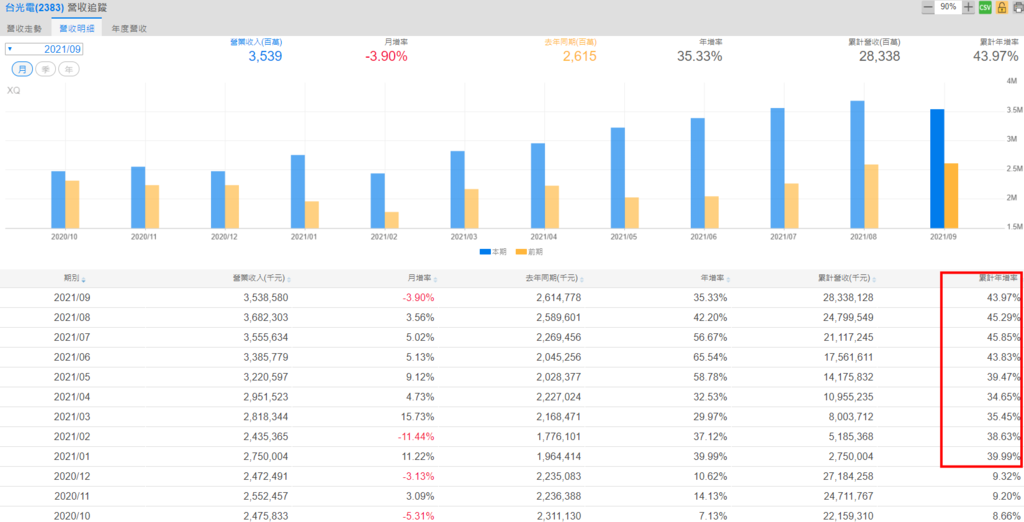1024x522 pixels.
Task: Click the red -5.31% monthly change
Action: pos(419,515)
